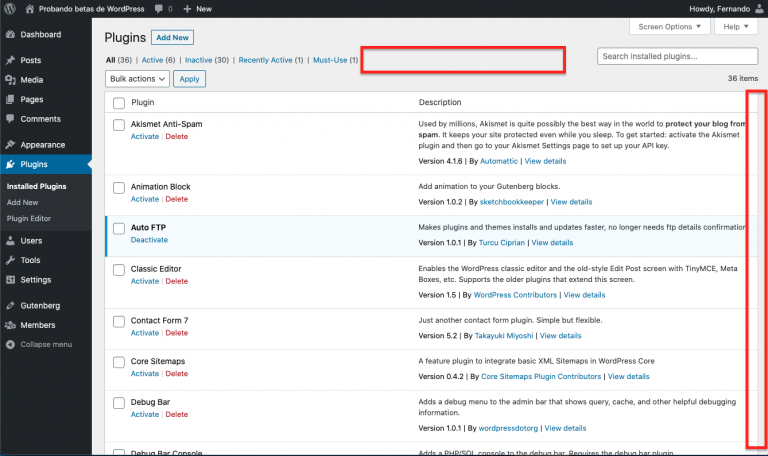Click the home icon beside site name
768x456 pixels.
click(29, 9)
